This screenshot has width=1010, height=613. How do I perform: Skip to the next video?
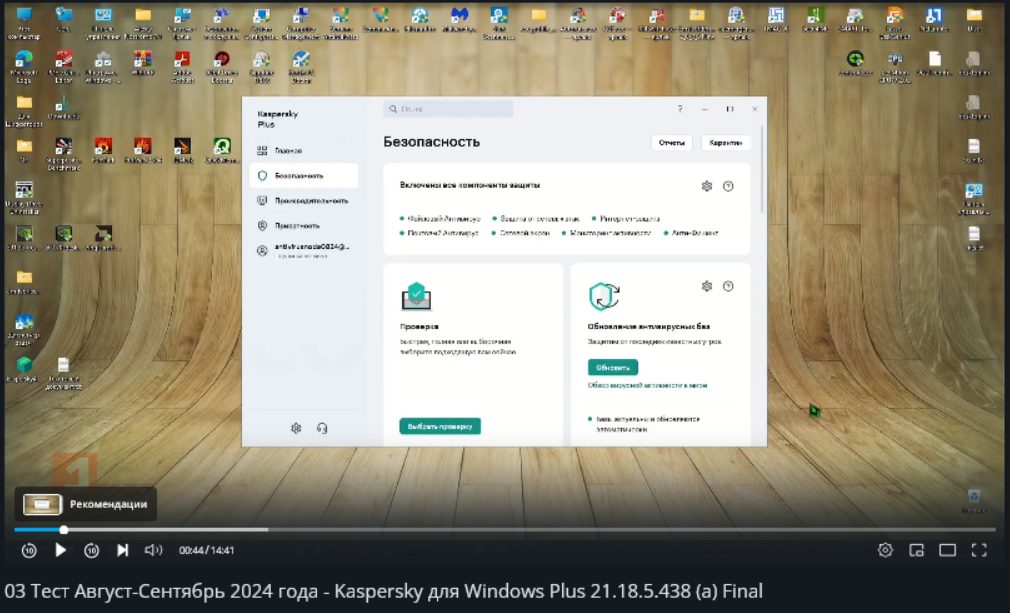click(x=122, y=550)
